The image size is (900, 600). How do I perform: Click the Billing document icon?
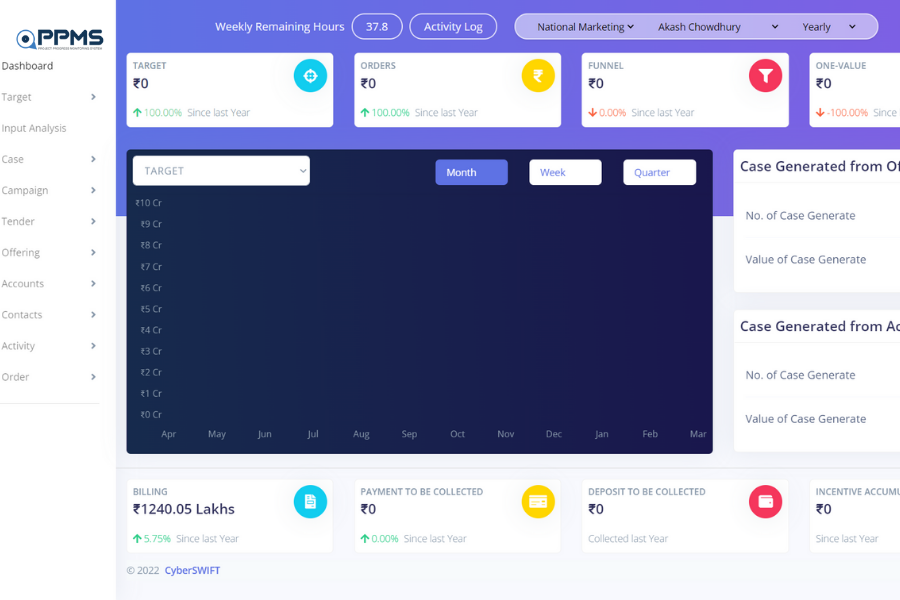click(x=310, y=501)
